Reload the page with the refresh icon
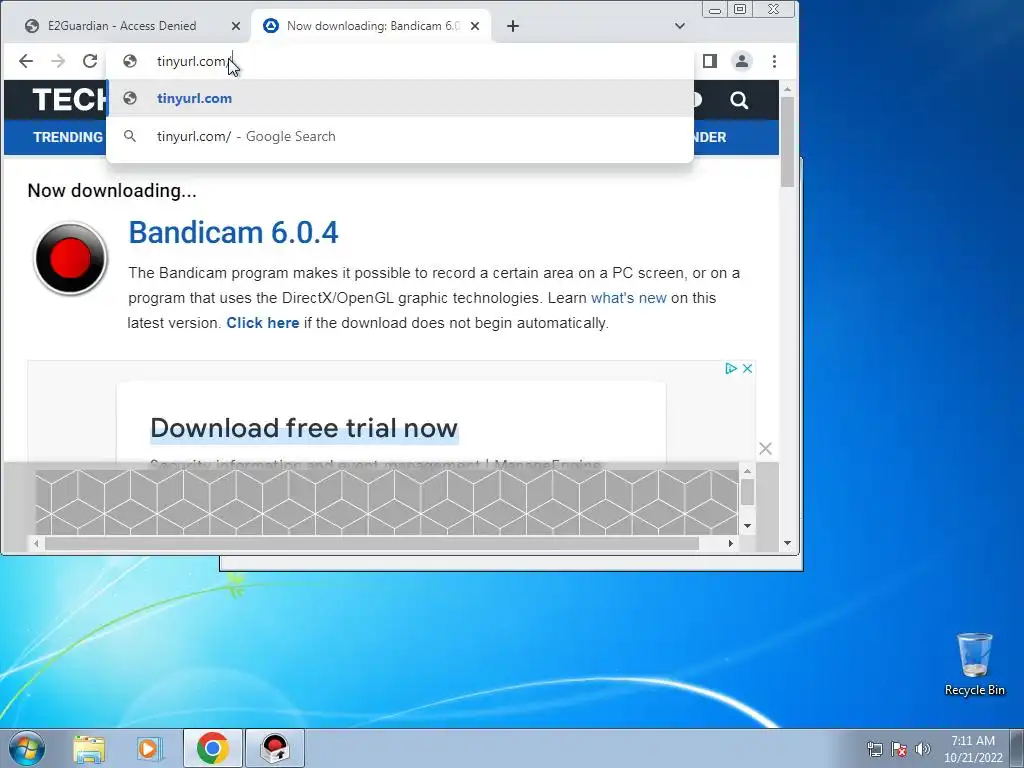 (90, 61)
